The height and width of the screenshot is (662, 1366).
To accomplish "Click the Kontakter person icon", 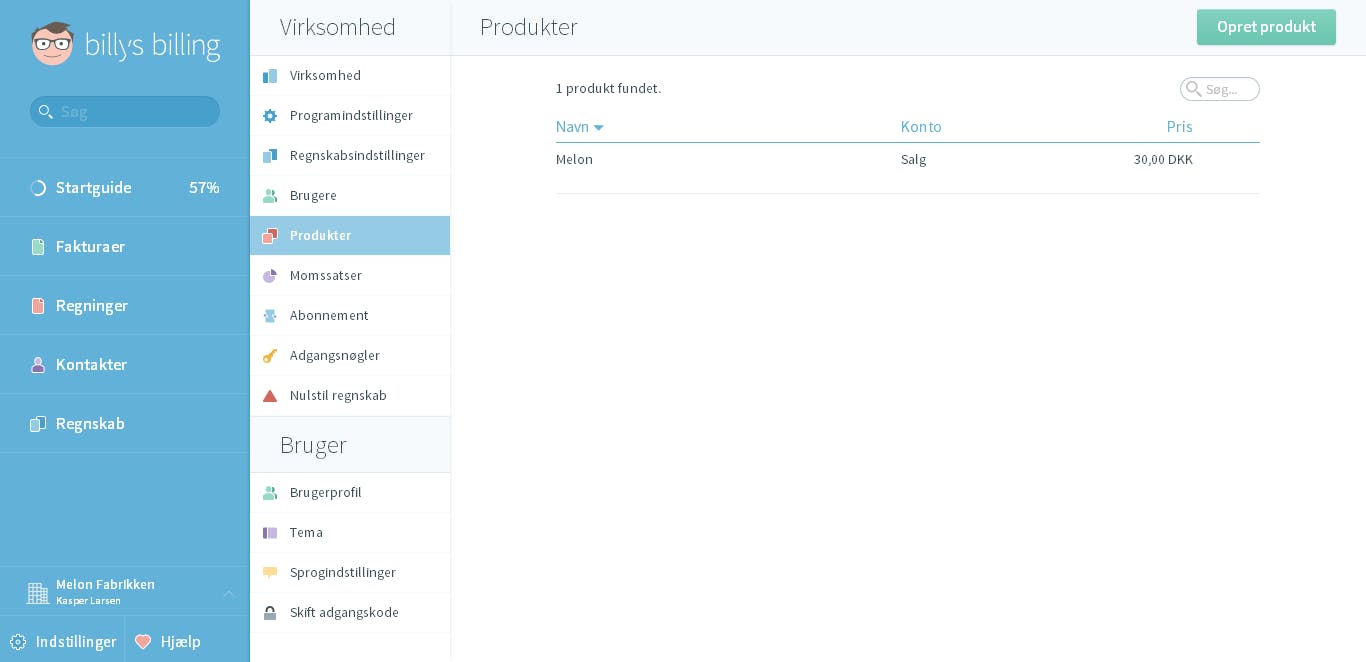I will 38,365.
